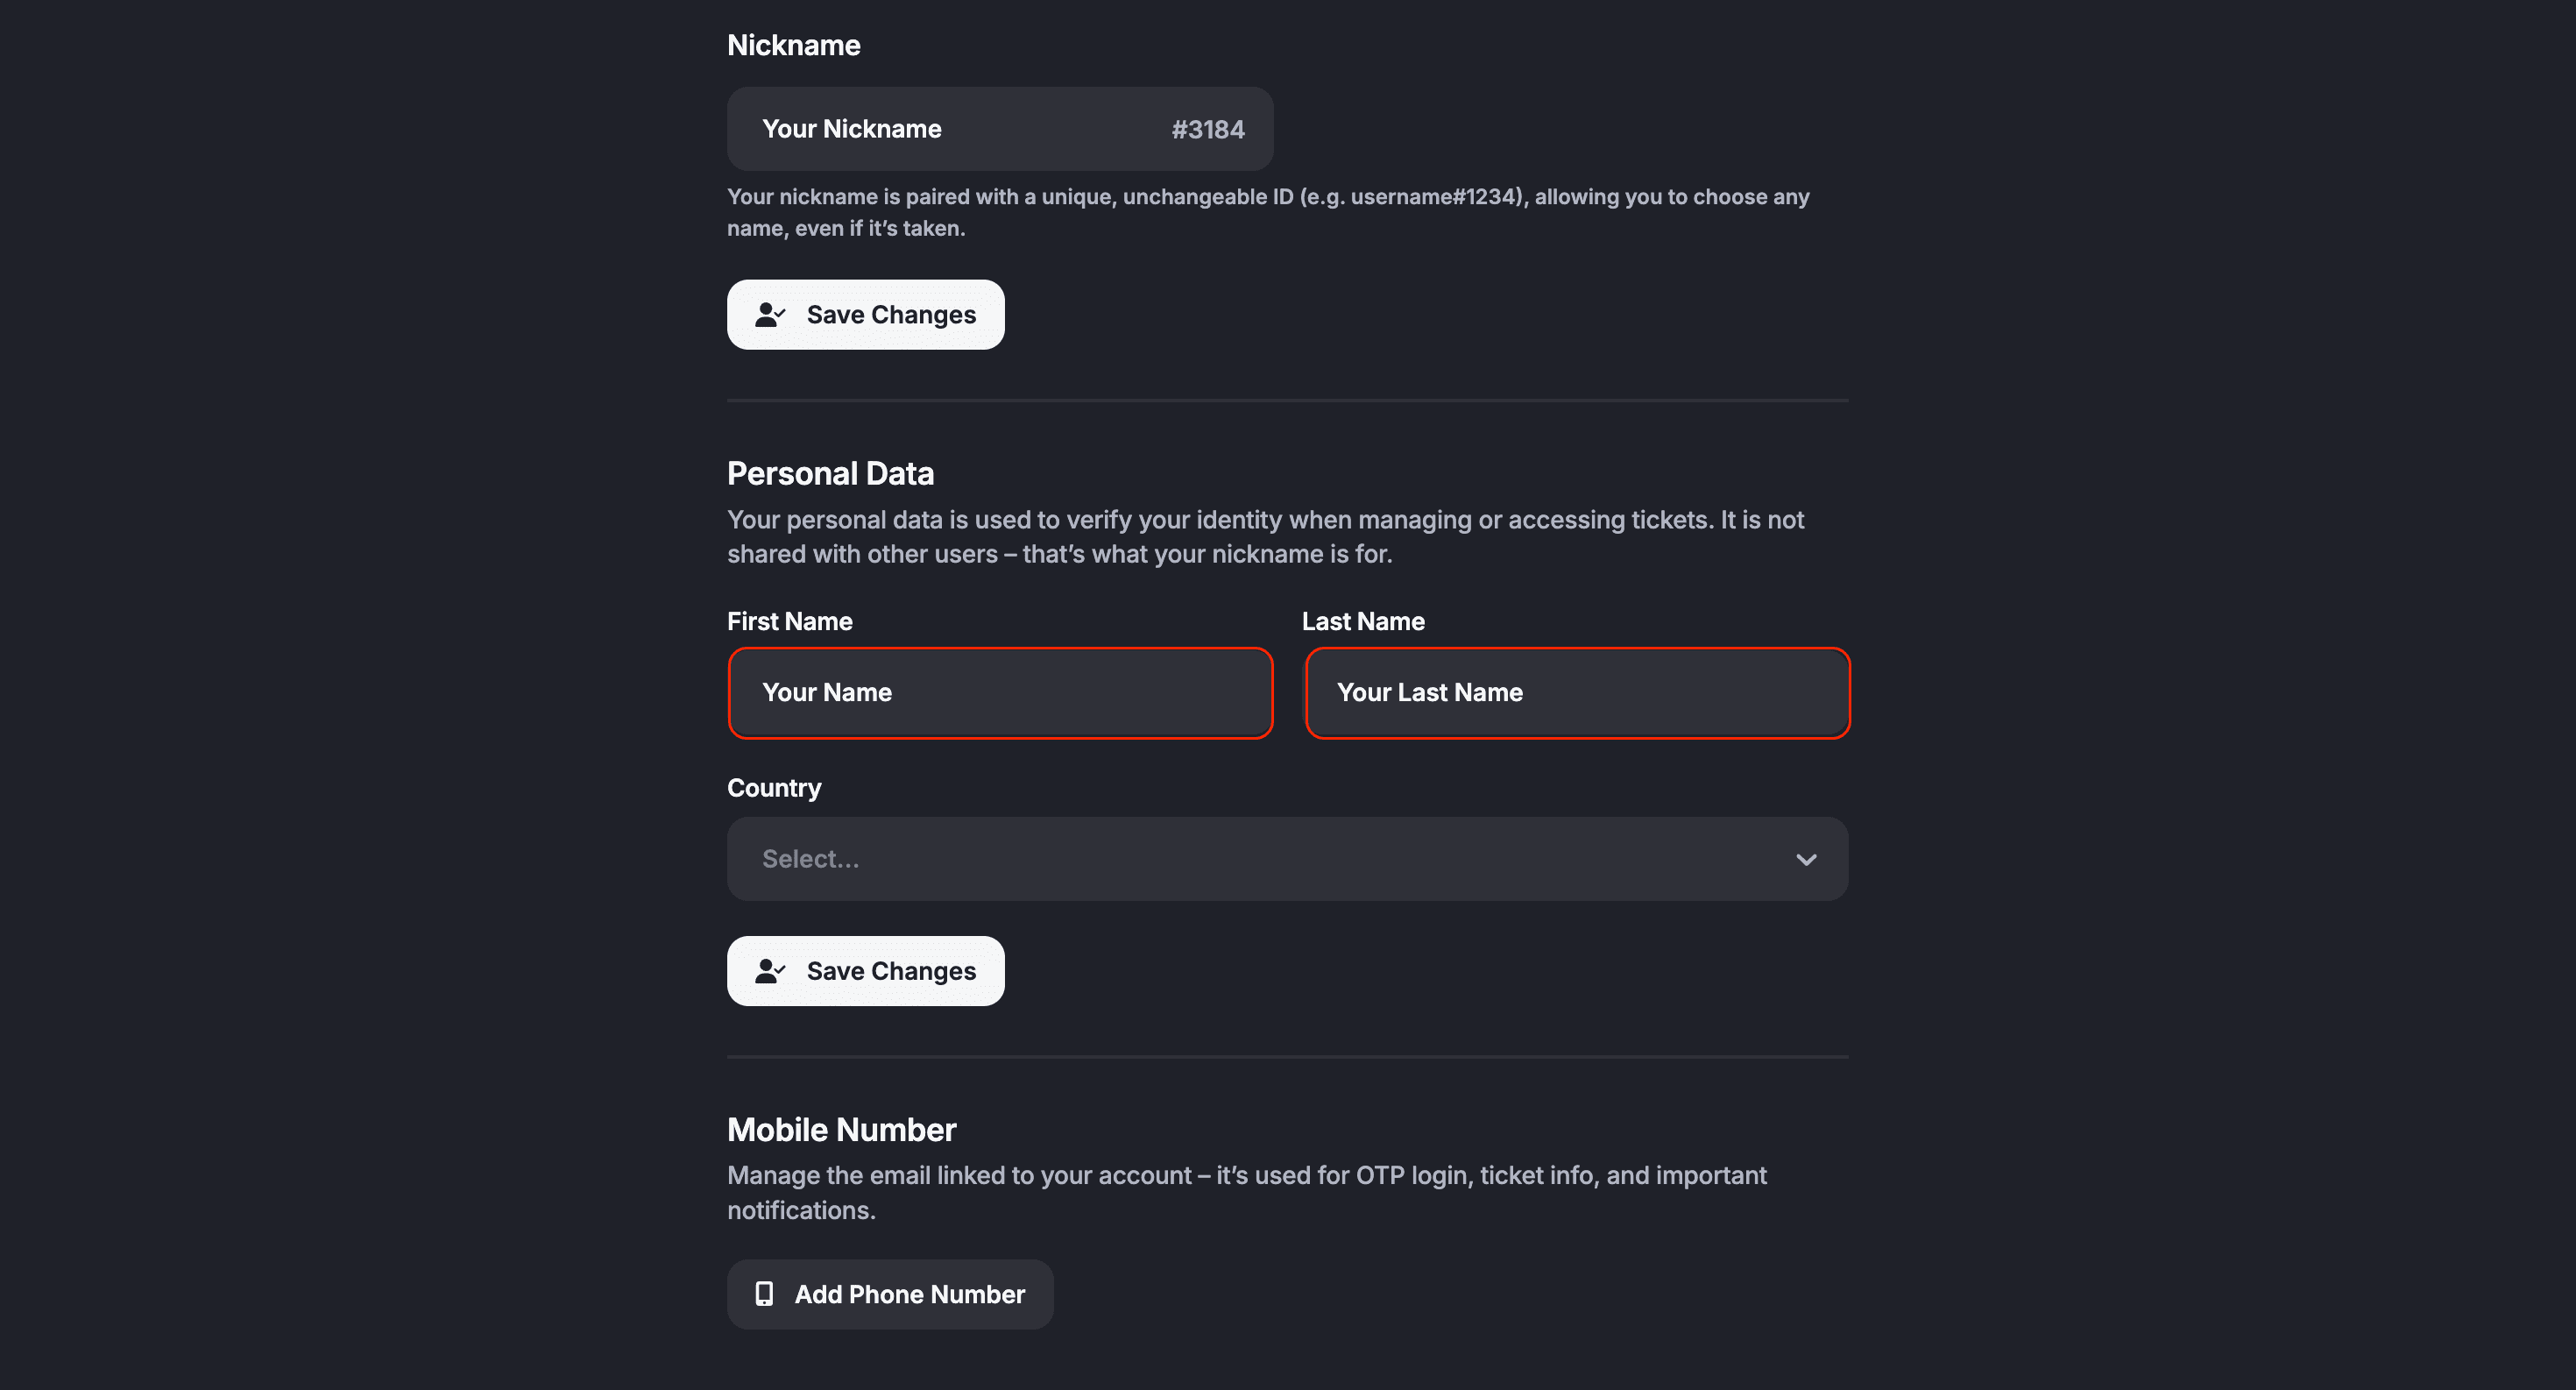The height and width of the screenshot is (1390, 2576).
Task: Click into the Last Name field
Action: click(x=1577, y=693)
